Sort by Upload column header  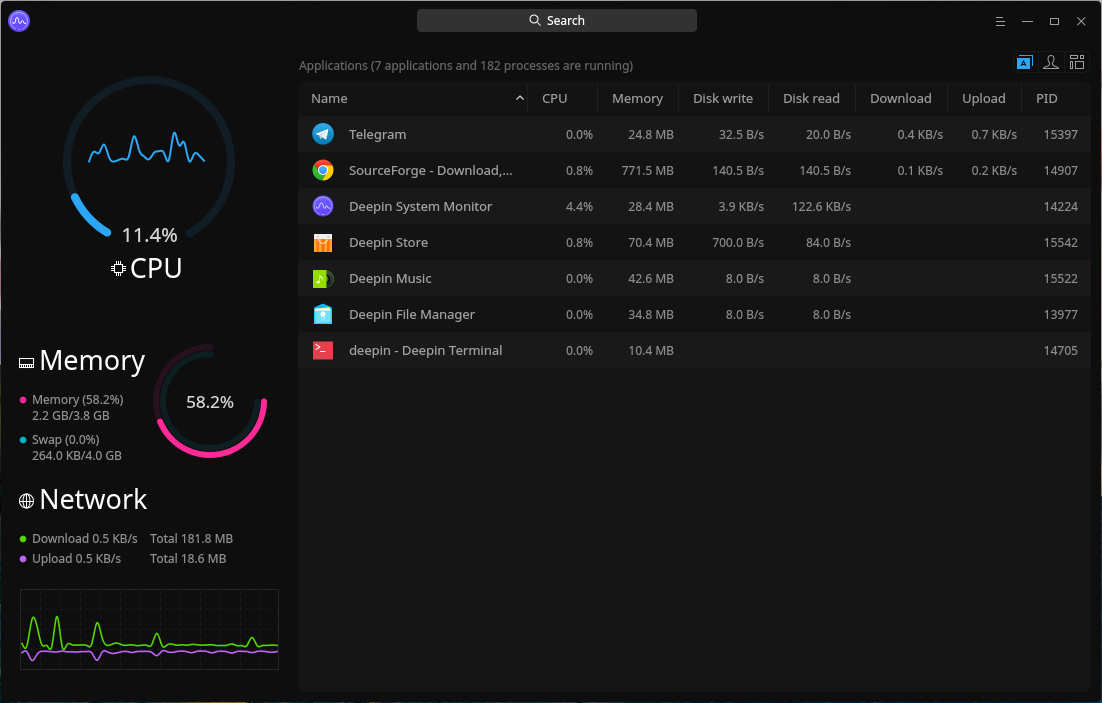983,98
